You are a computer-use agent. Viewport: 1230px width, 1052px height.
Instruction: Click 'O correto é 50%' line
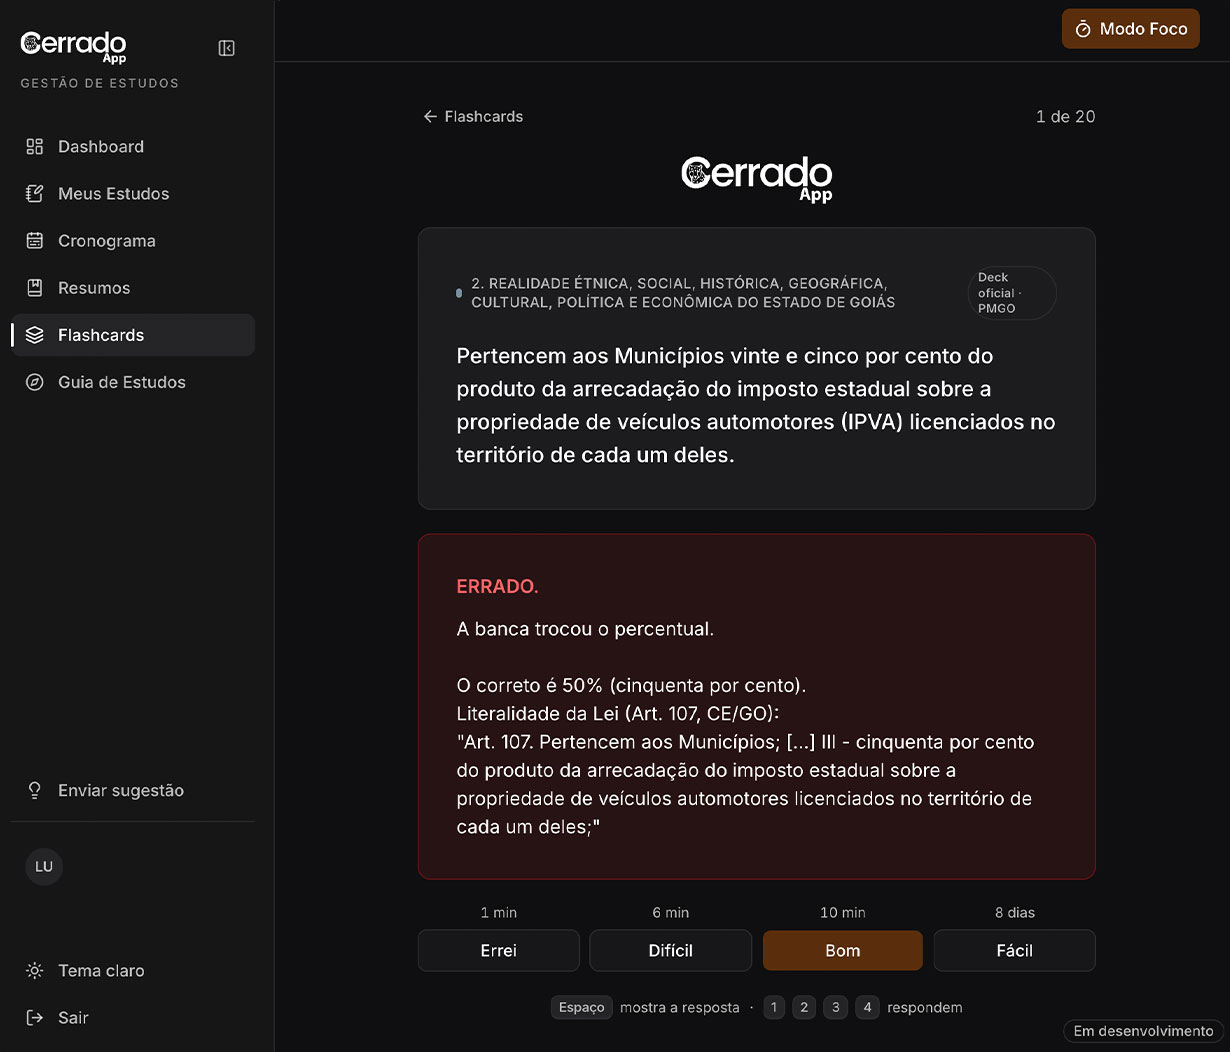[631, 686]
